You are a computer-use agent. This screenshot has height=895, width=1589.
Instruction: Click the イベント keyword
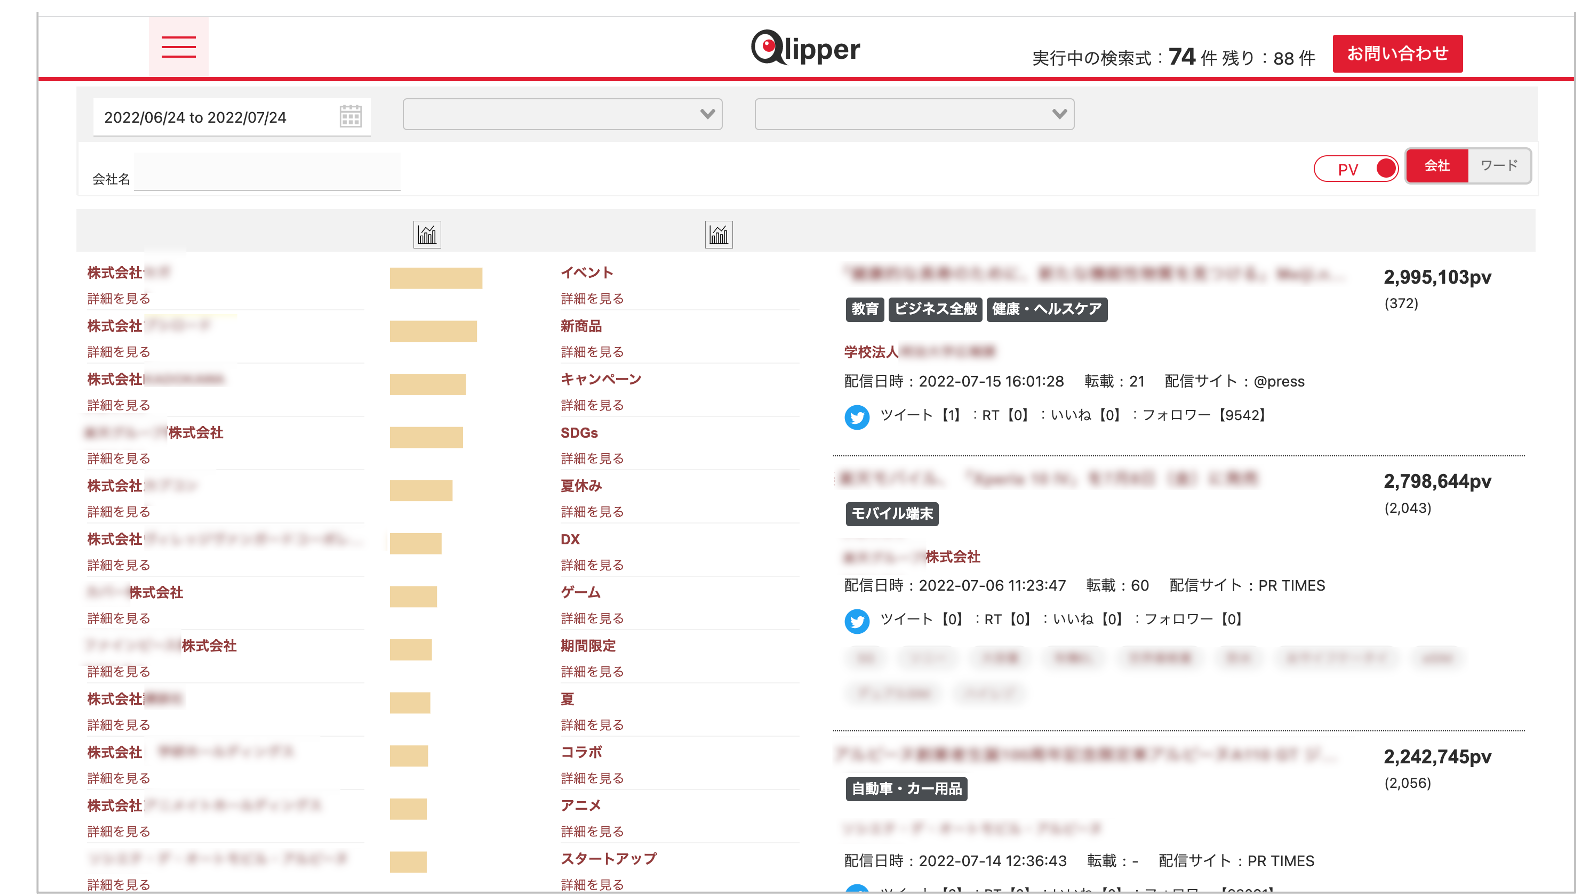click(587, 273)
